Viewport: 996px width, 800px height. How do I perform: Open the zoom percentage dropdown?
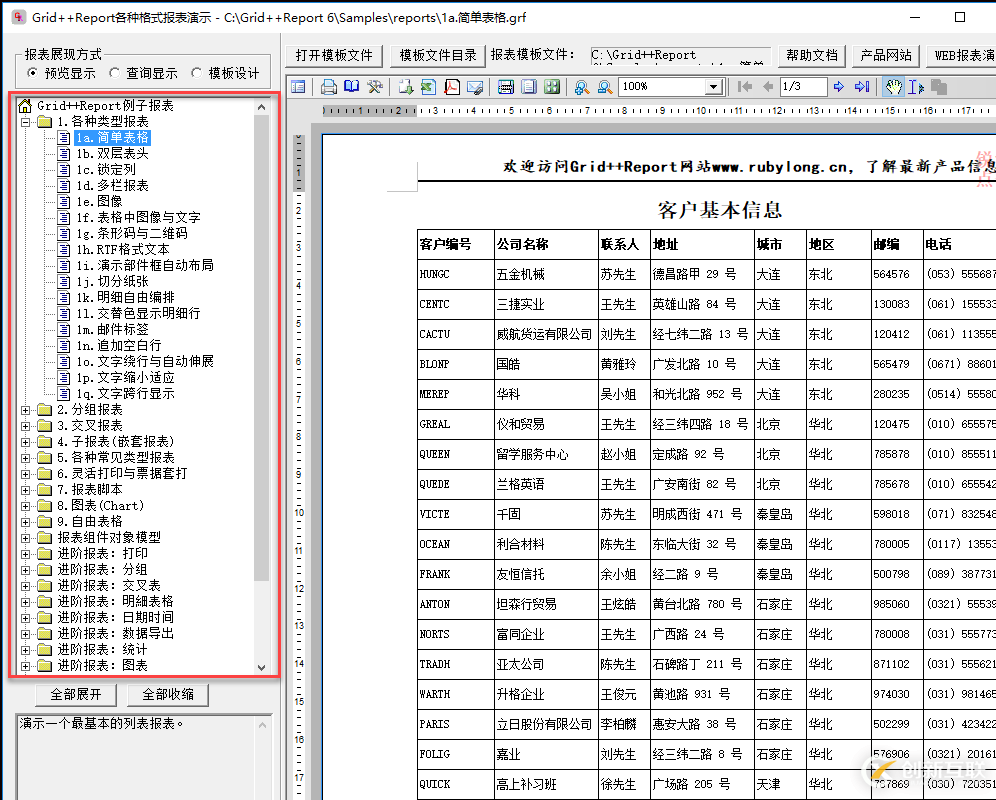(714, 86)
